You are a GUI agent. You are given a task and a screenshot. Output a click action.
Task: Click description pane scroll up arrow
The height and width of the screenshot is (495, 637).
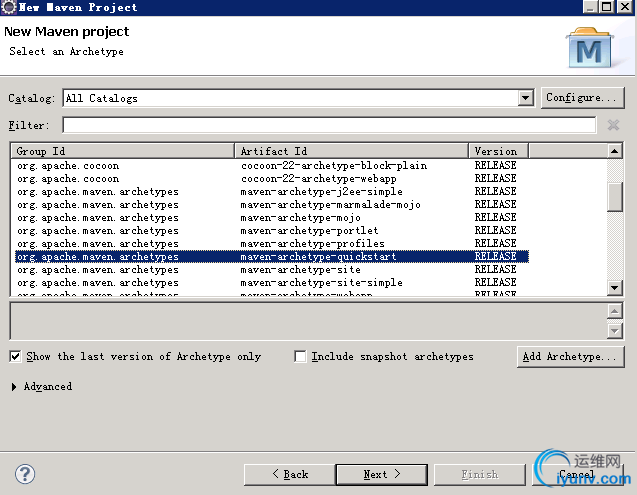pyautogui.click(x=615, y=311)
